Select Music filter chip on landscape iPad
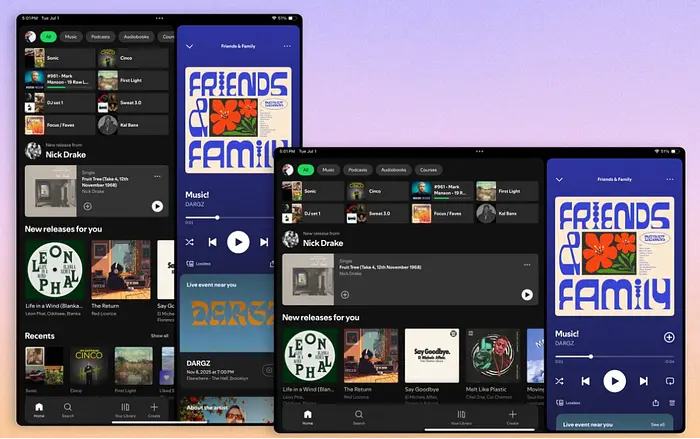Viewport: 700px width, 439px height. pyautogui.click(x=328, y=170)
